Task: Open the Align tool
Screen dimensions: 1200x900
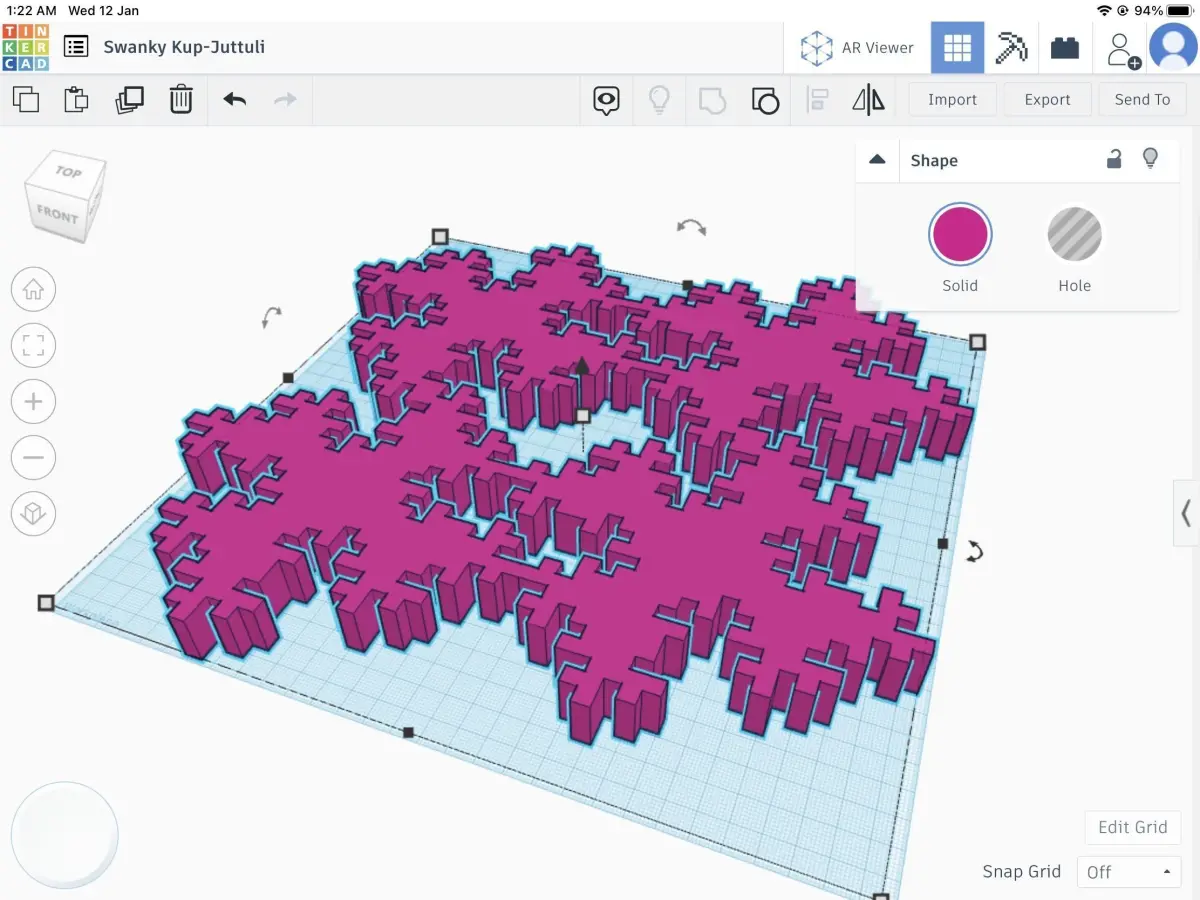Action: pos(818,100)
